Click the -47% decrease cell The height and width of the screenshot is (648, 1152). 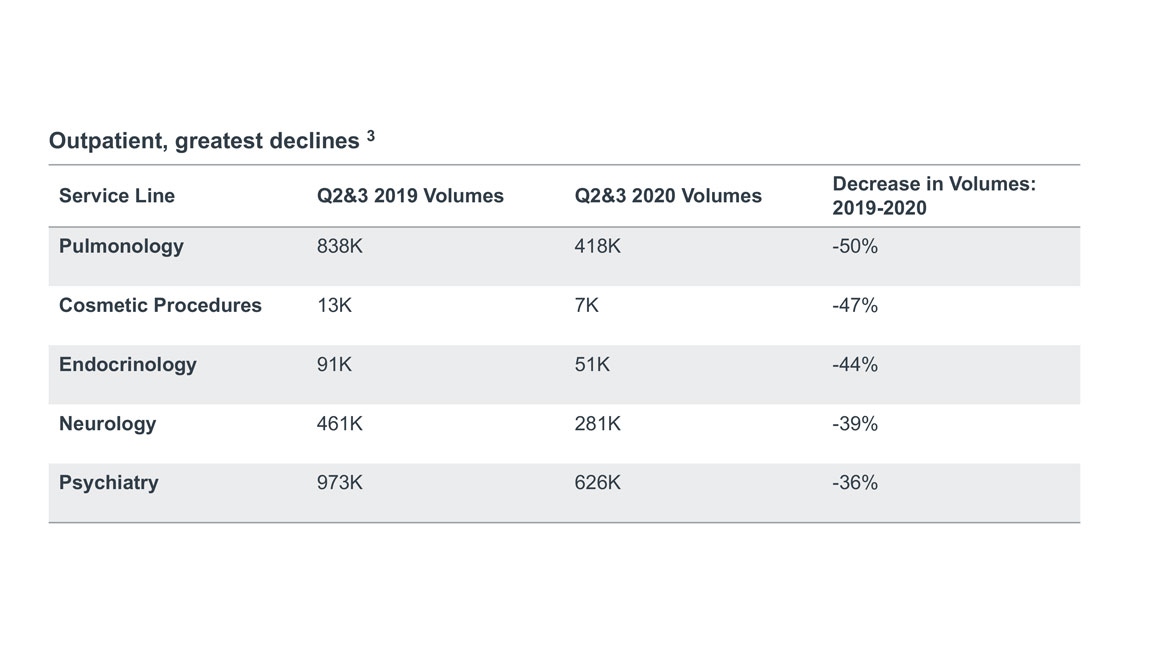click(854, 305)
